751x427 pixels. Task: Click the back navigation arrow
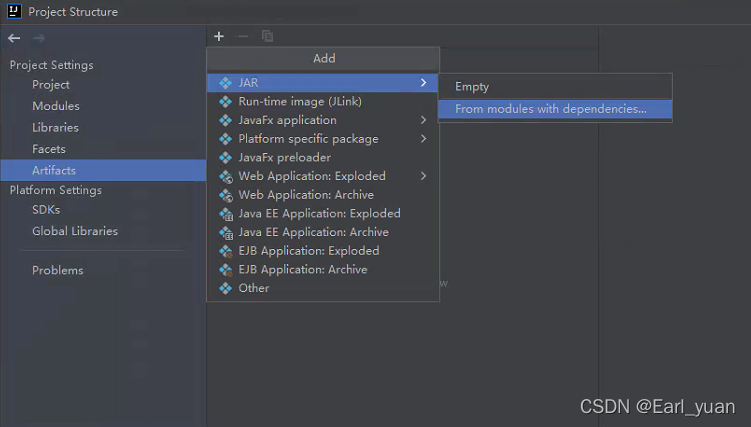click(14, 38)
